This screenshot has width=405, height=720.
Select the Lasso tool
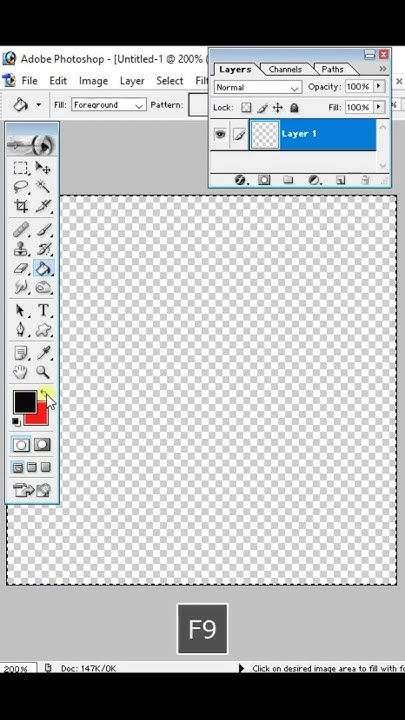[x=21, y=187]
